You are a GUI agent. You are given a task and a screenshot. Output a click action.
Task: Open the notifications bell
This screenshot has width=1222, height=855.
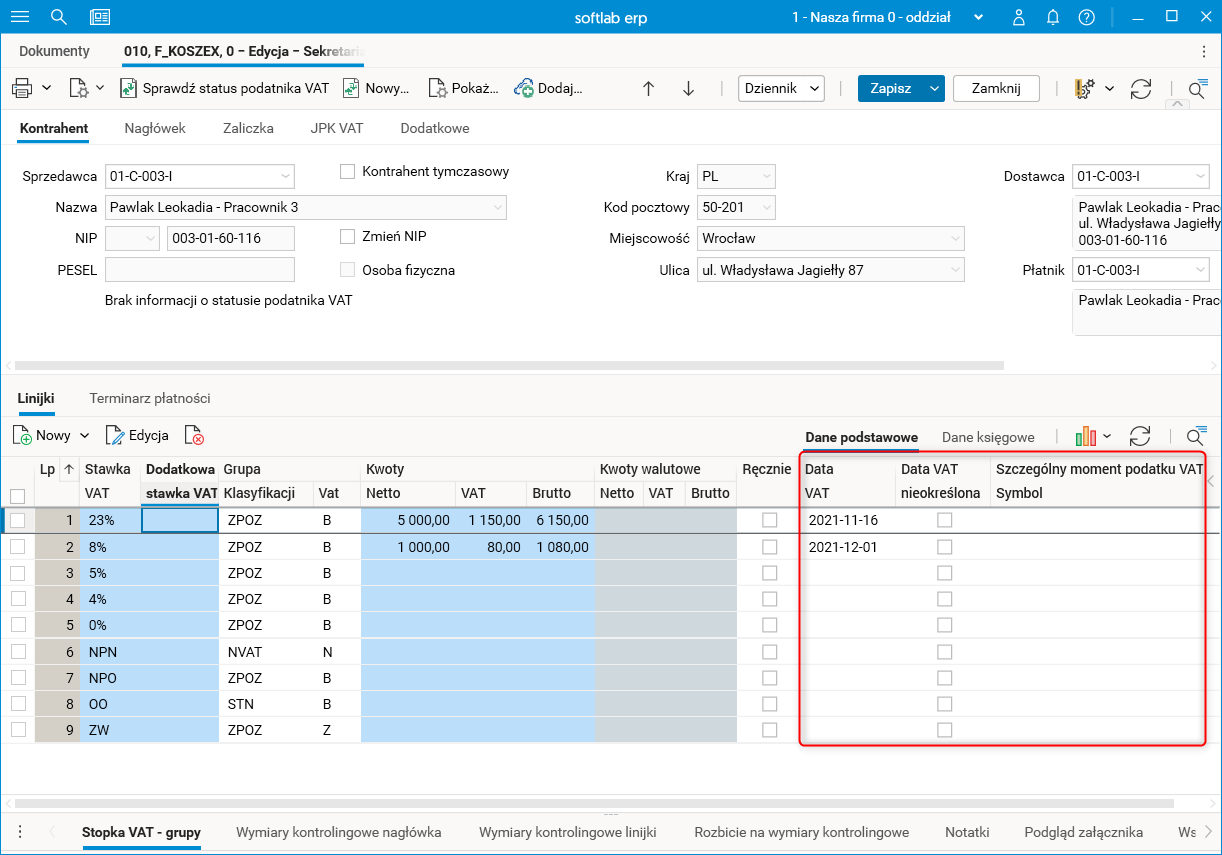tap(1053, 17)
